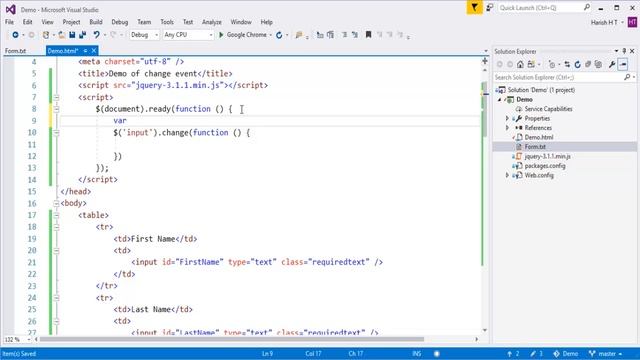Image resolution: width=640 pixels, height=360 pixels.
Task: Pin the Demo.html tab
Action: pos(85,51)
